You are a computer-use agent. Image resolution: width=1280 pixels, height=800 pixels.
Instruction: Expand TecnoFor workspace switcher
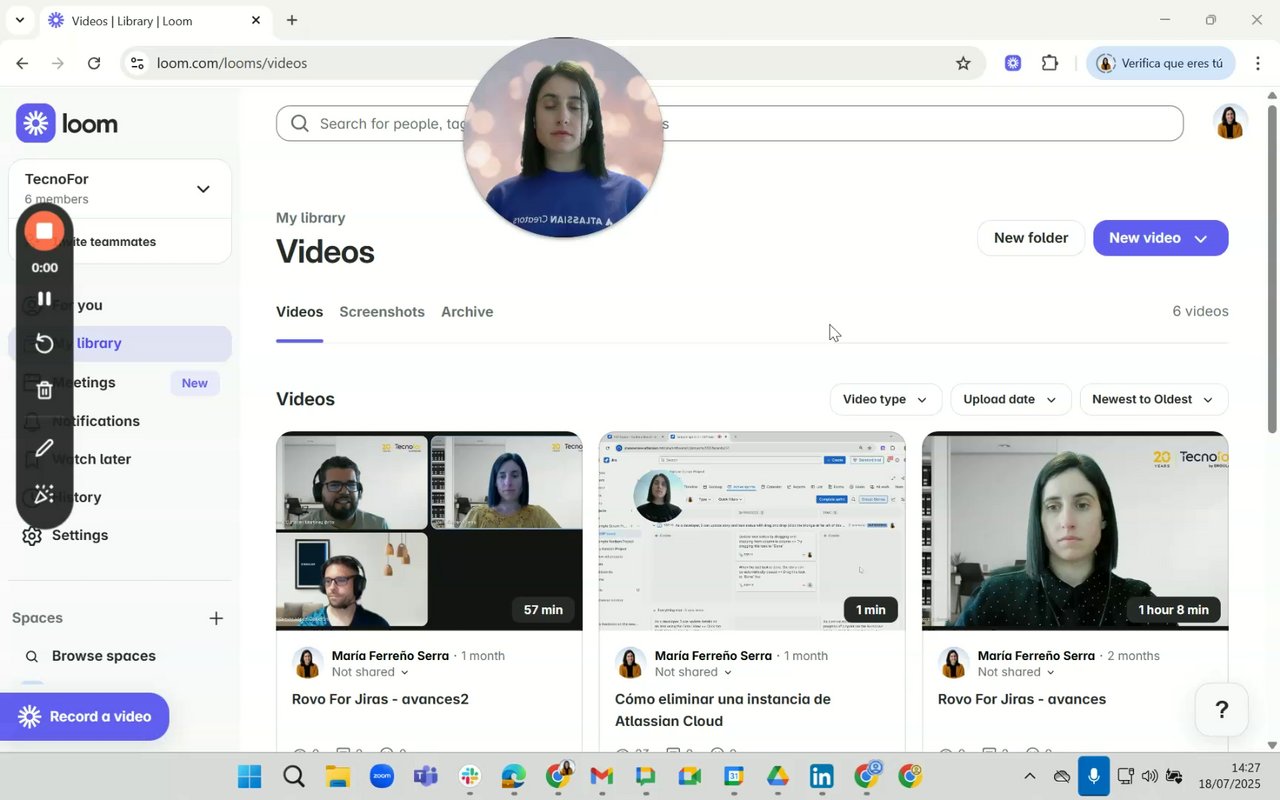[x=203, y=189]
